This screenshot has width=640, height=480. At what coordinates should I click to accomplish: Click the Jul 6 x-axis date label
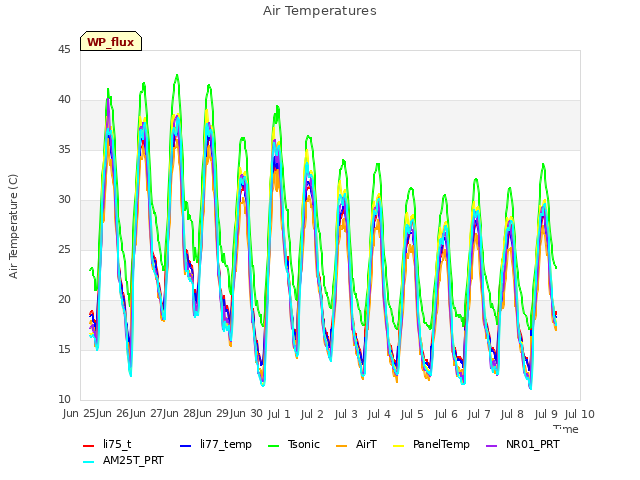pyautogui.click(x=446, y=414)
